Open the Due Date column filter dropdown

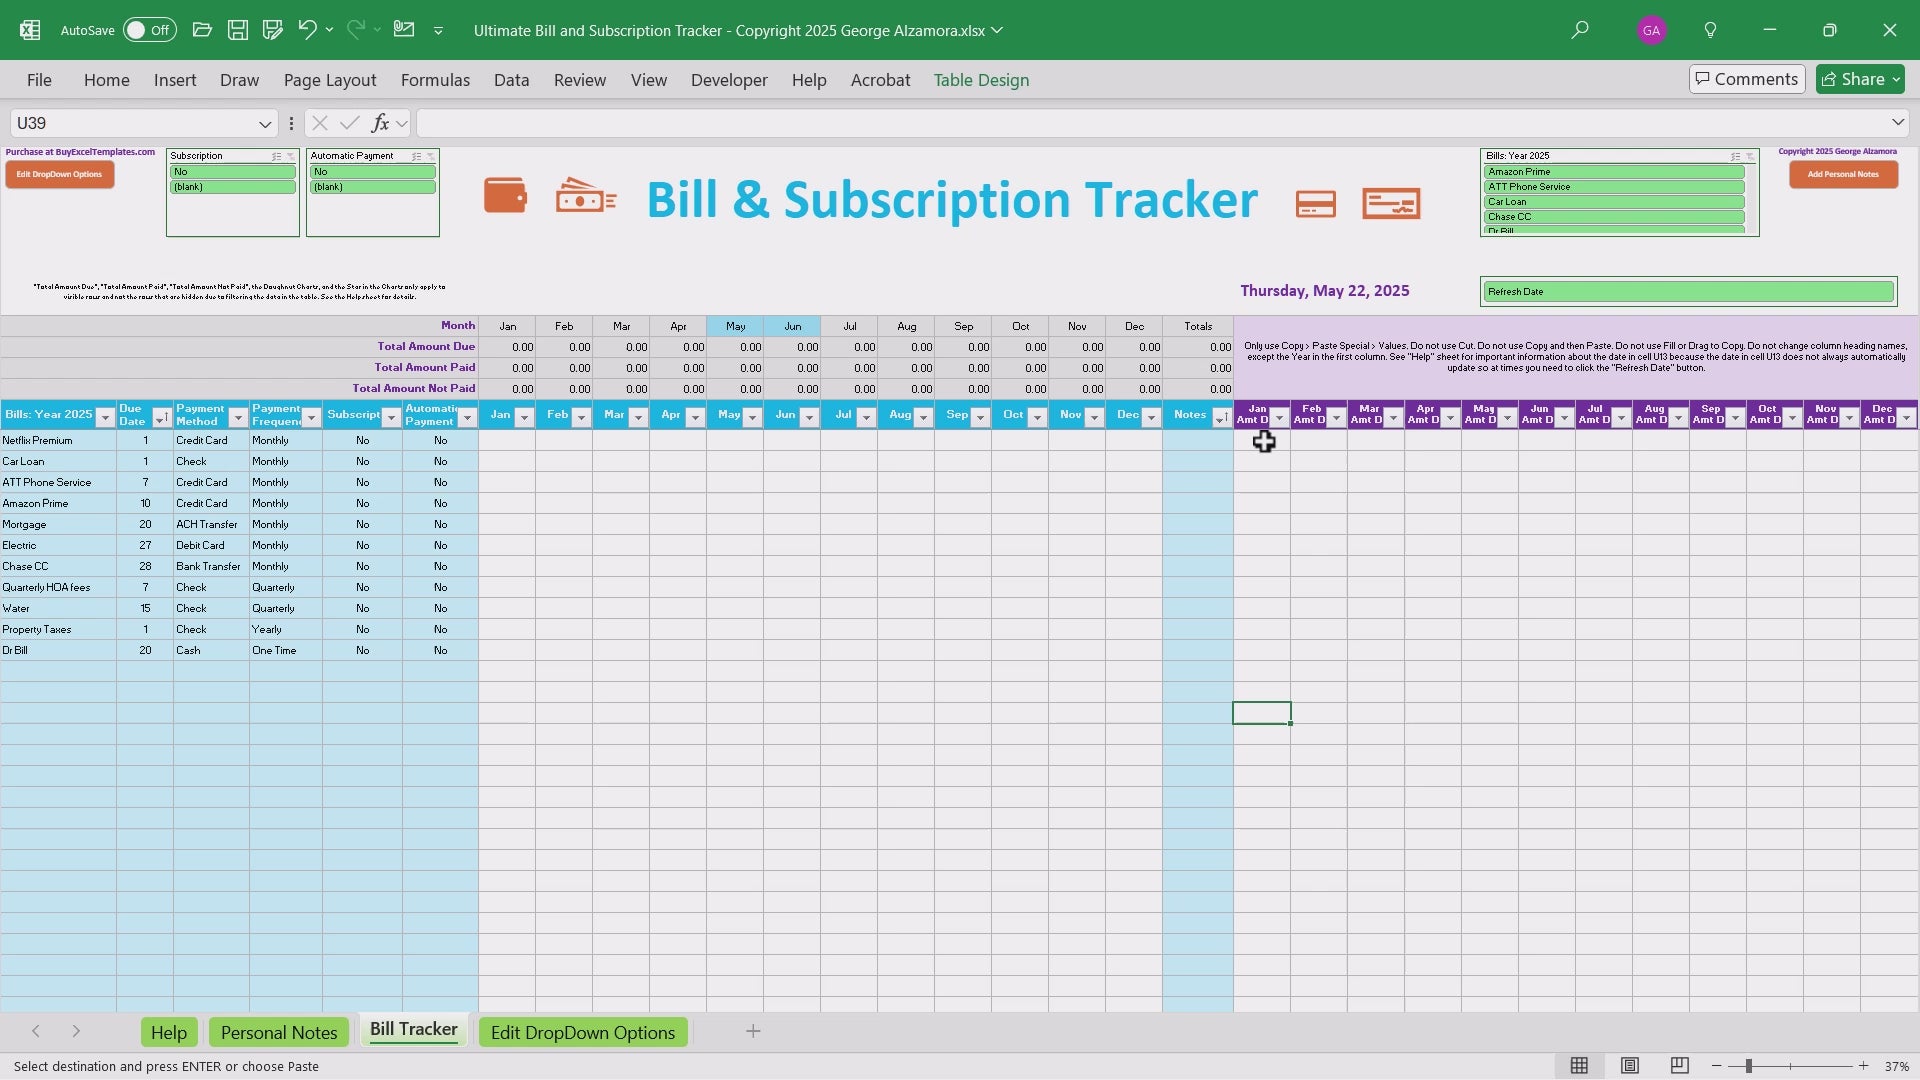click(x=161, y=418)
